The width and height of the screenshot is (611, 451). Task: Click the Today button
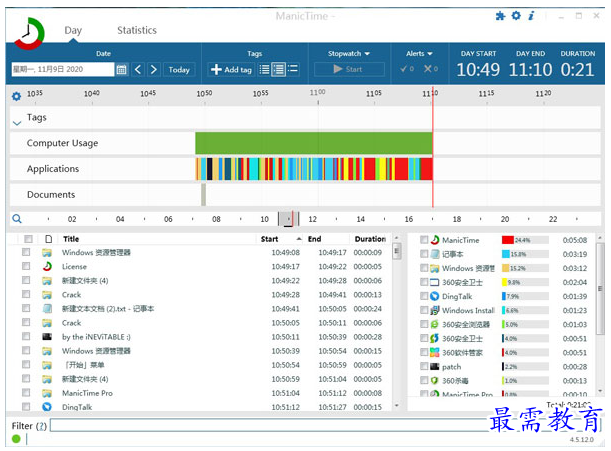(x=179, y=70)
